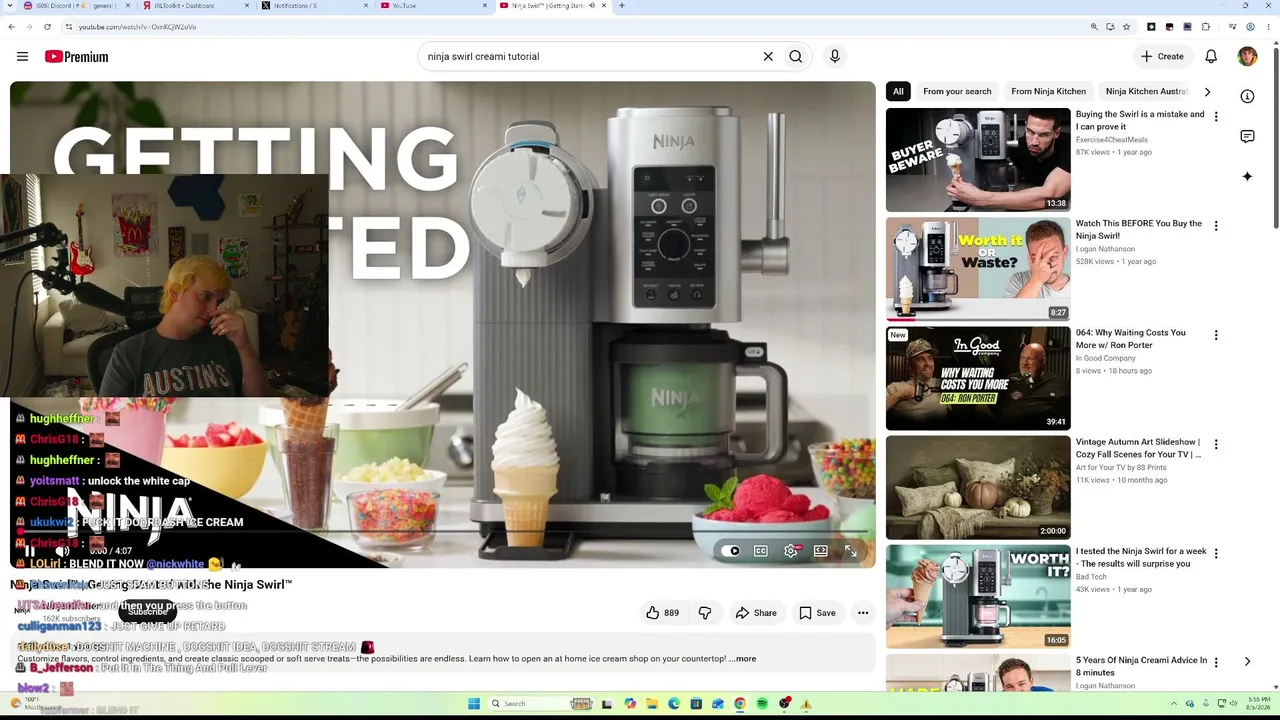The height and width of the screenshot is (720, 1280).
Task: Enter fullscreen video mode
Action: [851, 551]
